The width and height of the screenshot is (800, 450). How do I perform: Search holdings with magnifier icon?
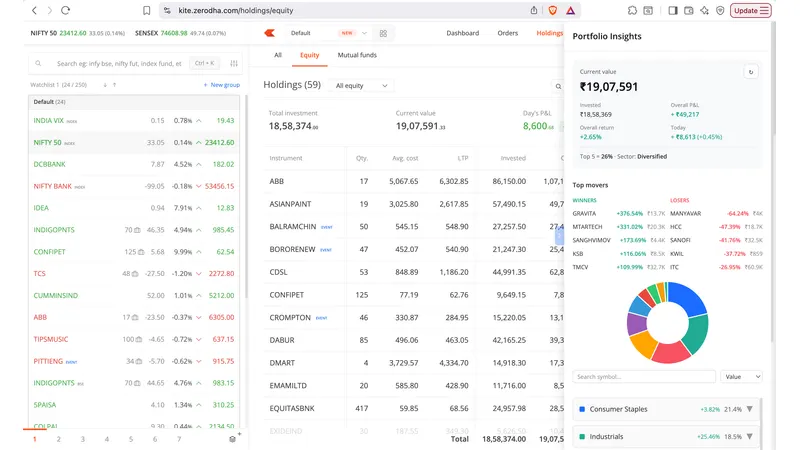point(558,86)
